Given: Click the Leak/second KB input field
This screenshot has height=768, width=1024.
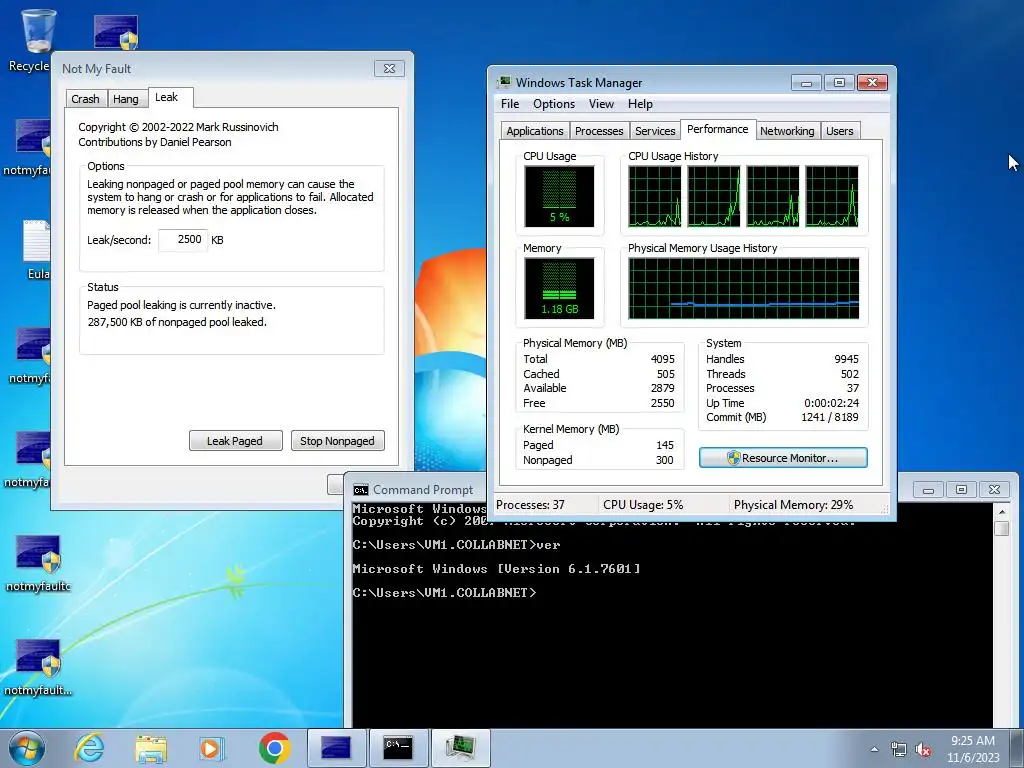Looking at the screenshot, I should pyautogui.click(x=183, y=240).
